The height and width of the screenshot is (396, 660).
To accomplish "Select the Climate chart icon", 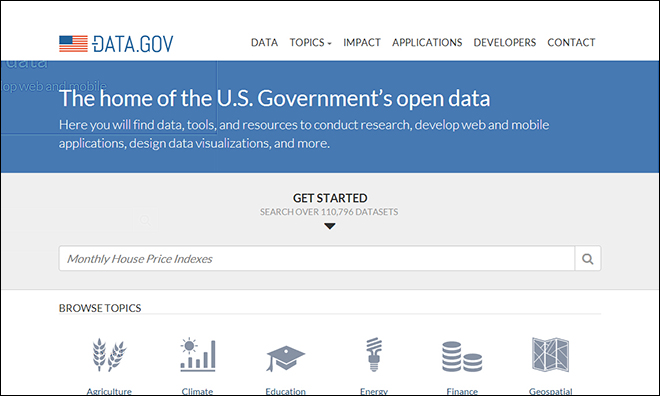I will point(197,355).
